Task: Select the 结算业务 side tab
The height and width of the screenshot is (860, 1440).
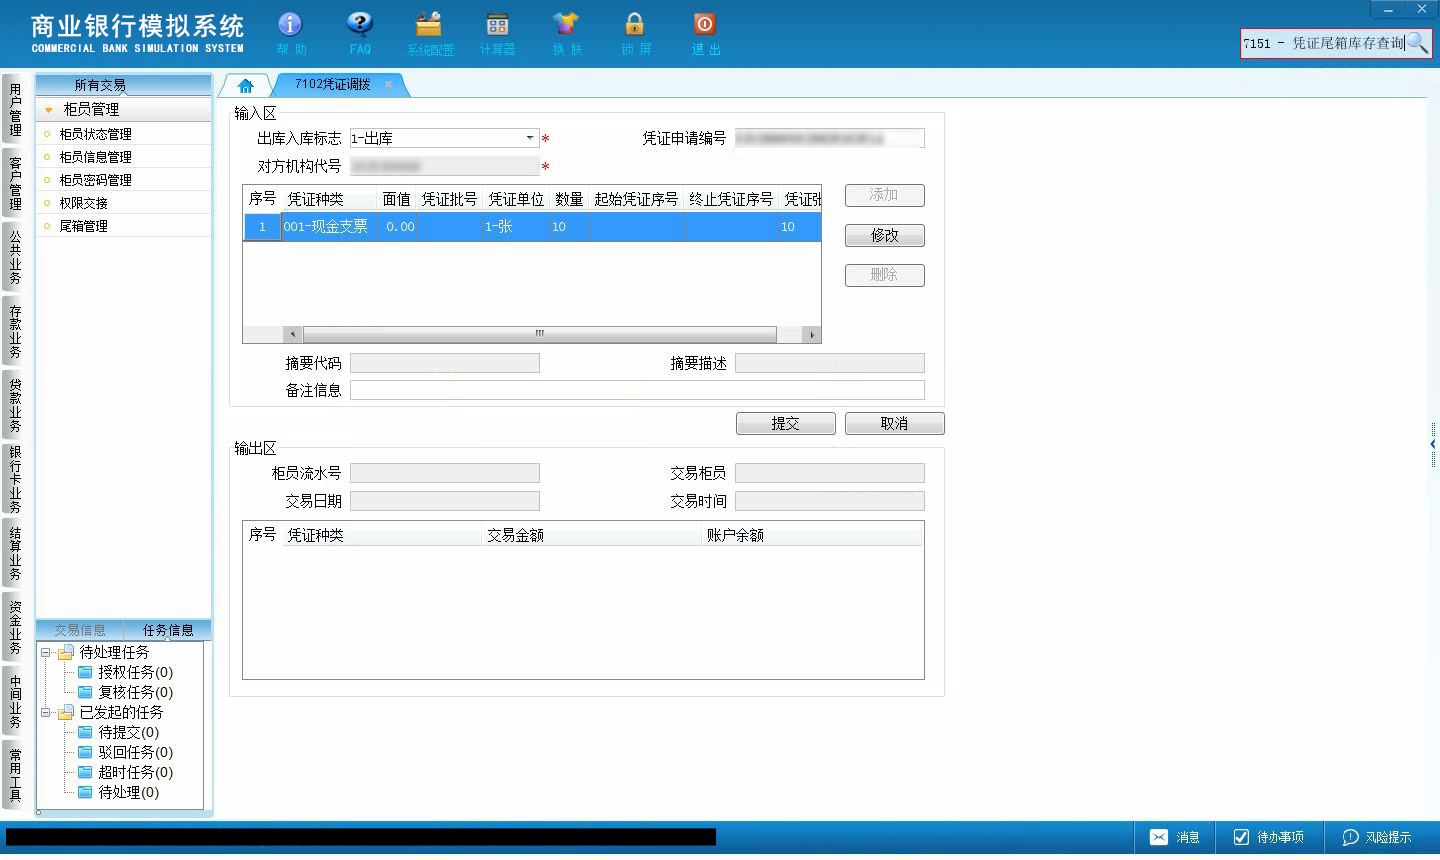Action: (x=15, y=553)
